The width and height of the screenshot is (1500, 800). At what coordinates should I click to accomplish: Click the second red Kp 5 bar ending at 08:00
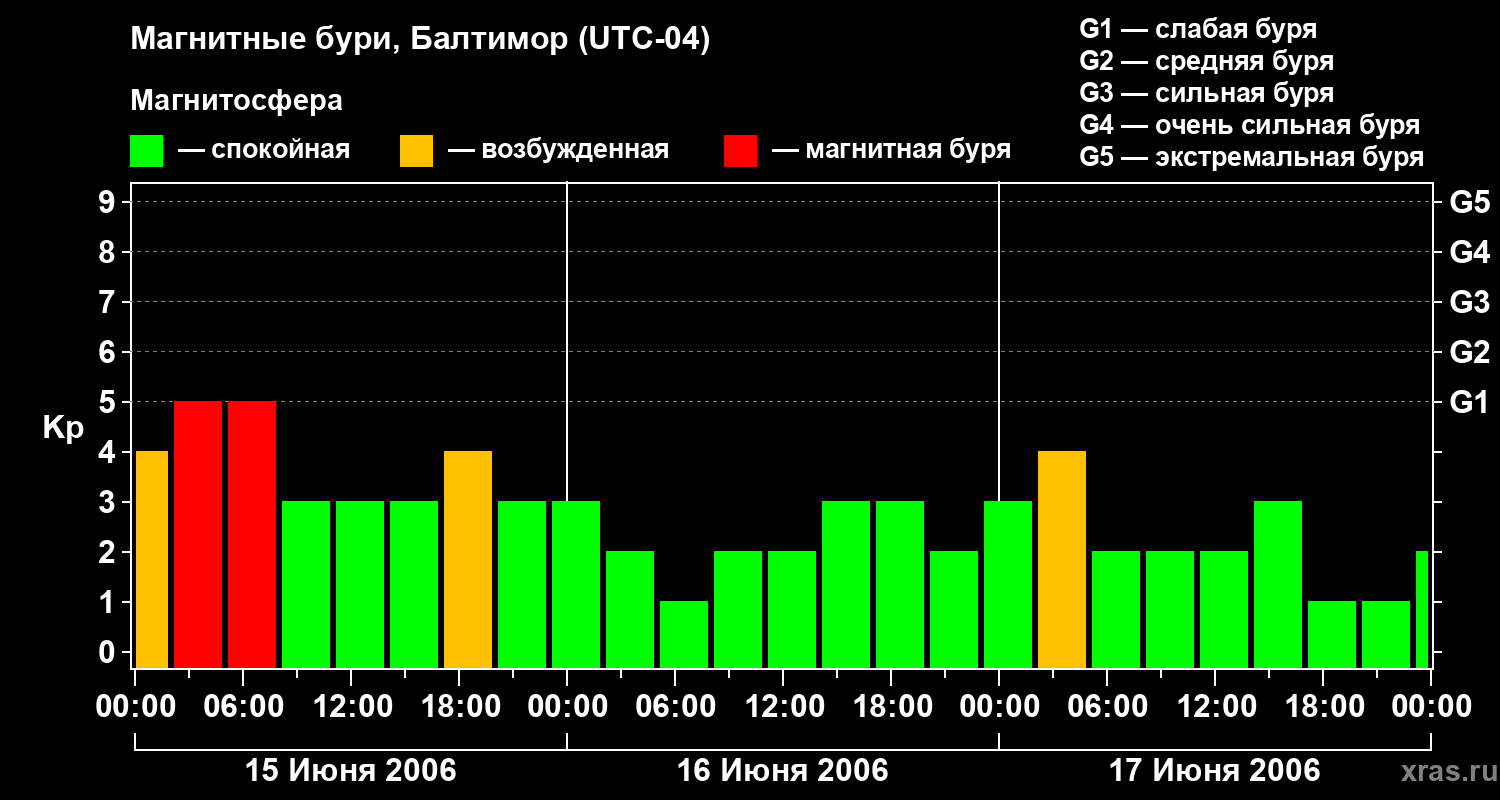point(252,535)
